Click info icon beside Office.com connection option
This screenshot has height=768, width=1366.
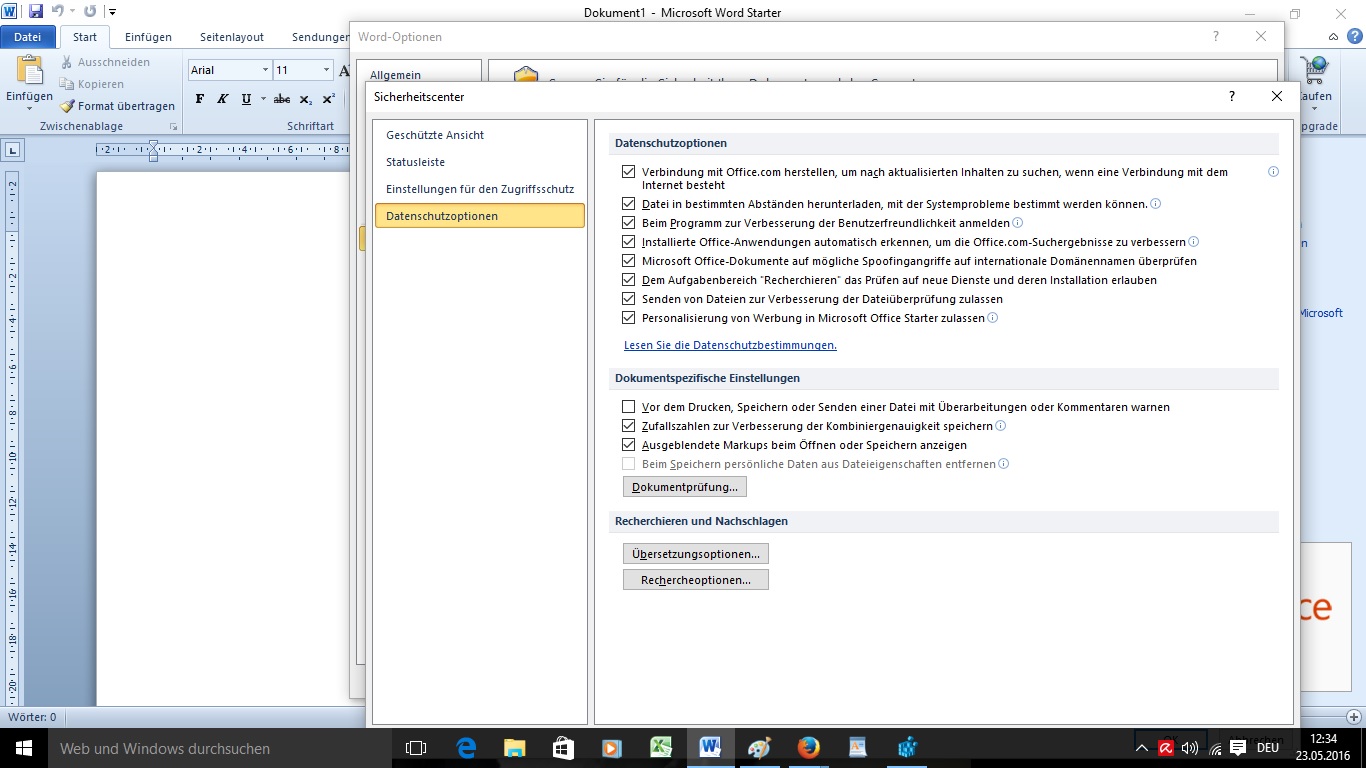click(x=1273, y=172)
